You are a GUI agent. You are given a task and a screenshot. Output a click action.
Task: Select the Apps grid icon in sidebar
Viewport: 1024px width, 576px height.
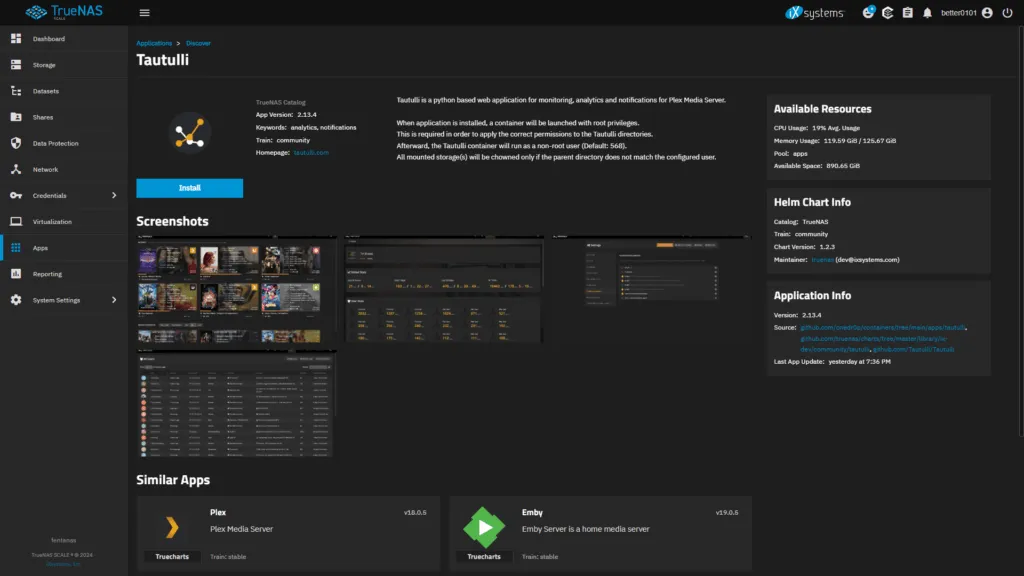pos(15,247)
